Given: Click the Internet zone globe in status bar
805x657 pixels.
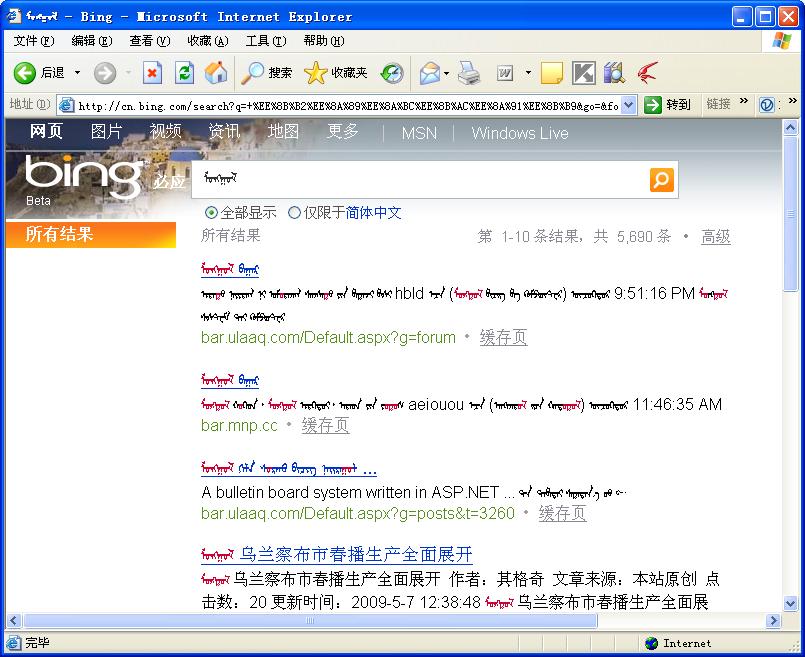Looking at the screenshot, I should tap(651, 643).
